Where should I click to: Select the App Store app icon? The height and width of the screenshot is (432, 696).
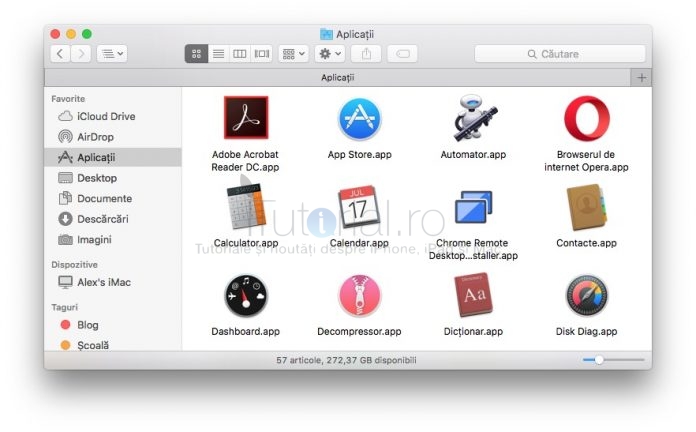click(359, 119)
